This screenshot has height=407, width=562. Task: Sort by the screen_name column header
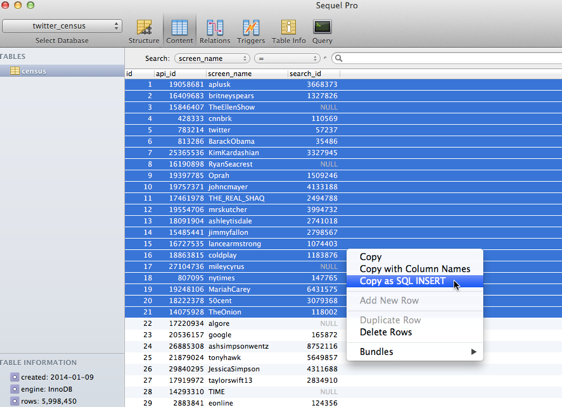coord(247,73)
